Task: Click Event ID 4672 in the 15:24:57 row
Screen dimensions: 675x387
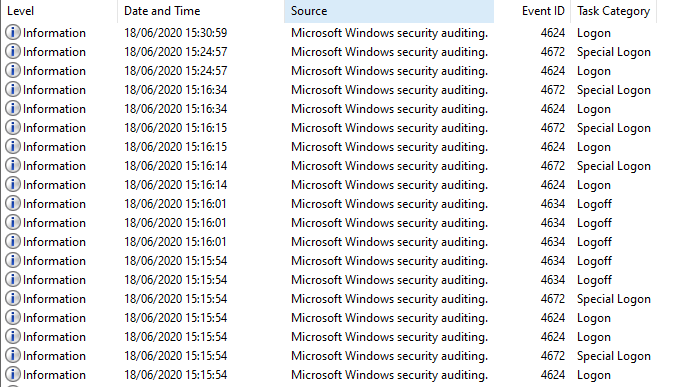Action: pyautogui.click(x=553, y=52)
